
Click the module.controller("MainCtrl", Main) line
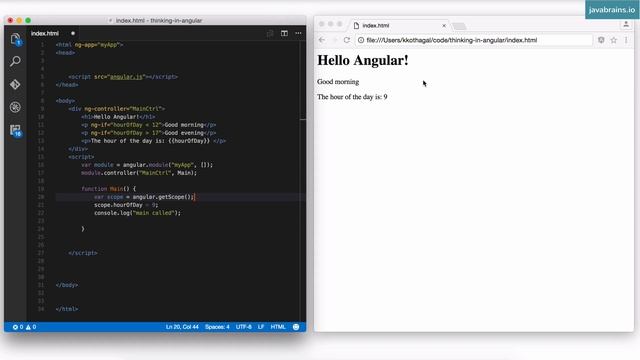click(x=139, y=173)
